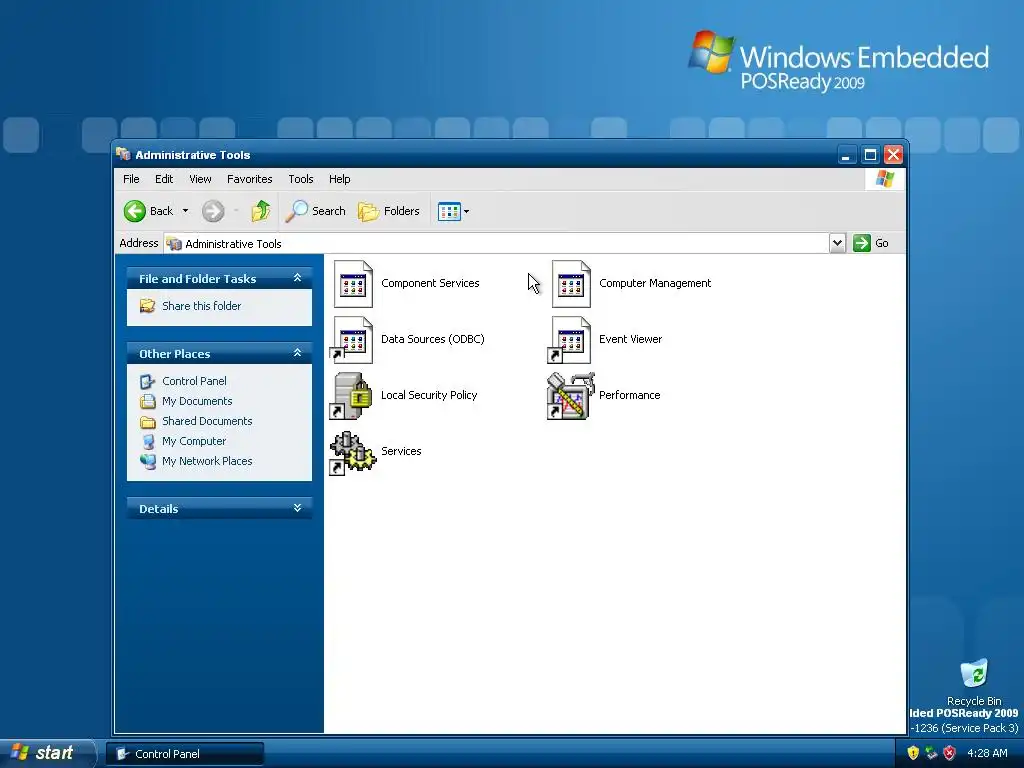Open the View menu
The image size is (1024, 768).
(x=200, y=179)
